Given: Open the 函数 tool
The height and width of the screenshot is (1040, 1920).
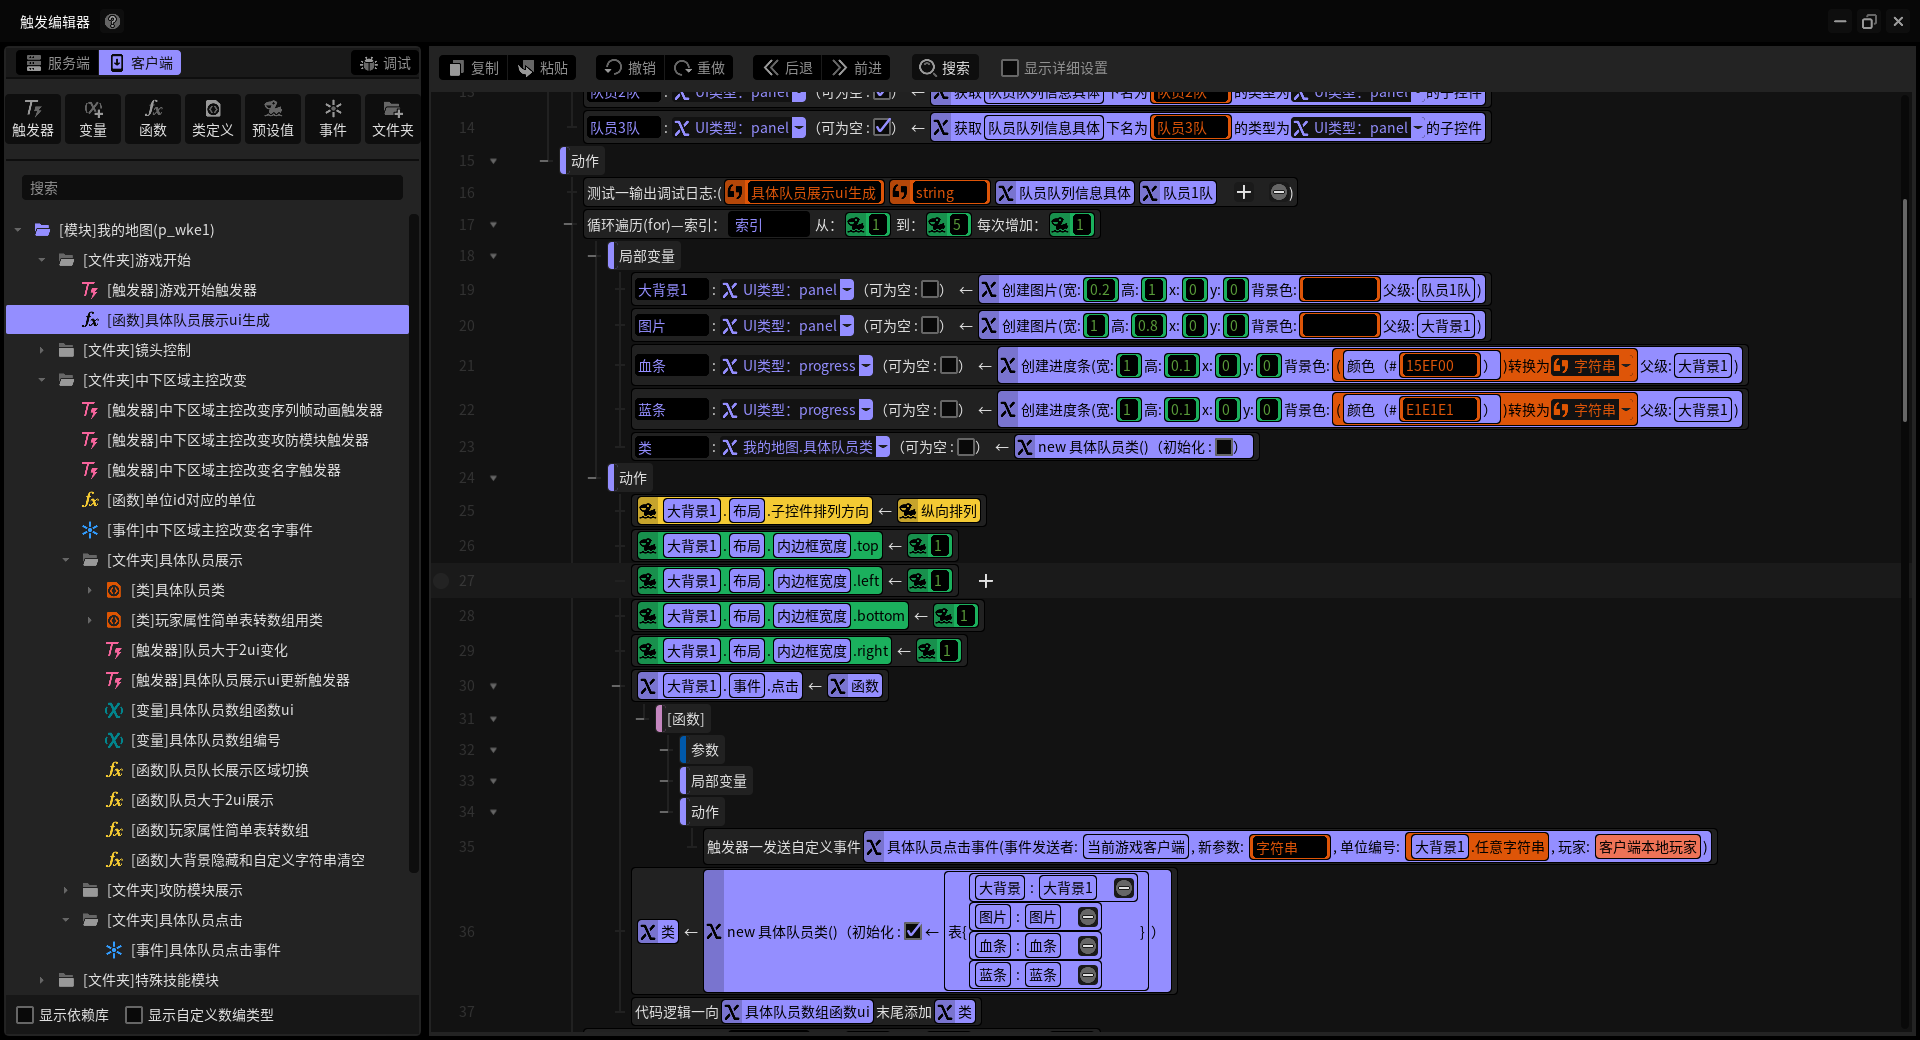Looking at the screenshot, I should [153, 118].
